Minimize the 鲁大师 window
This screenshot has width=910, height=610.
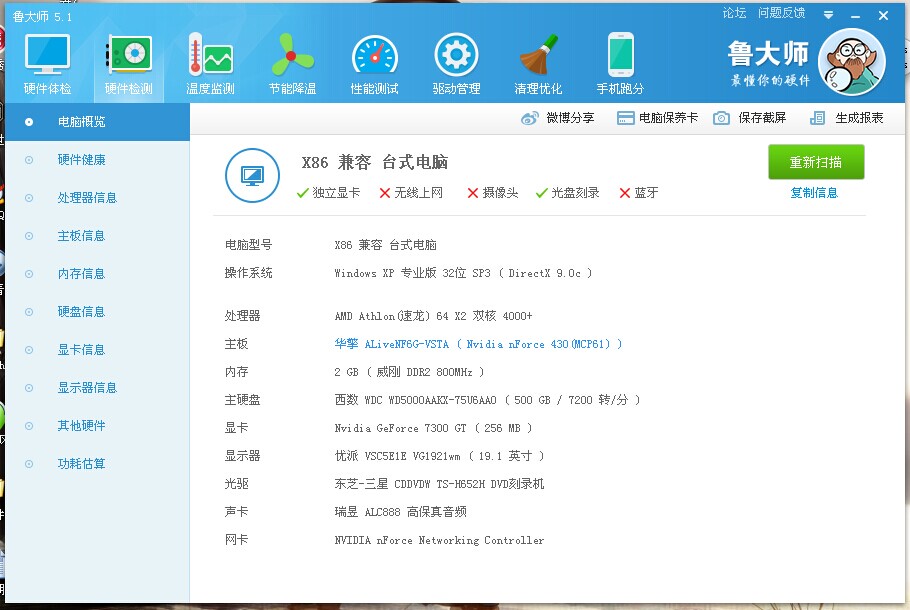855,16
